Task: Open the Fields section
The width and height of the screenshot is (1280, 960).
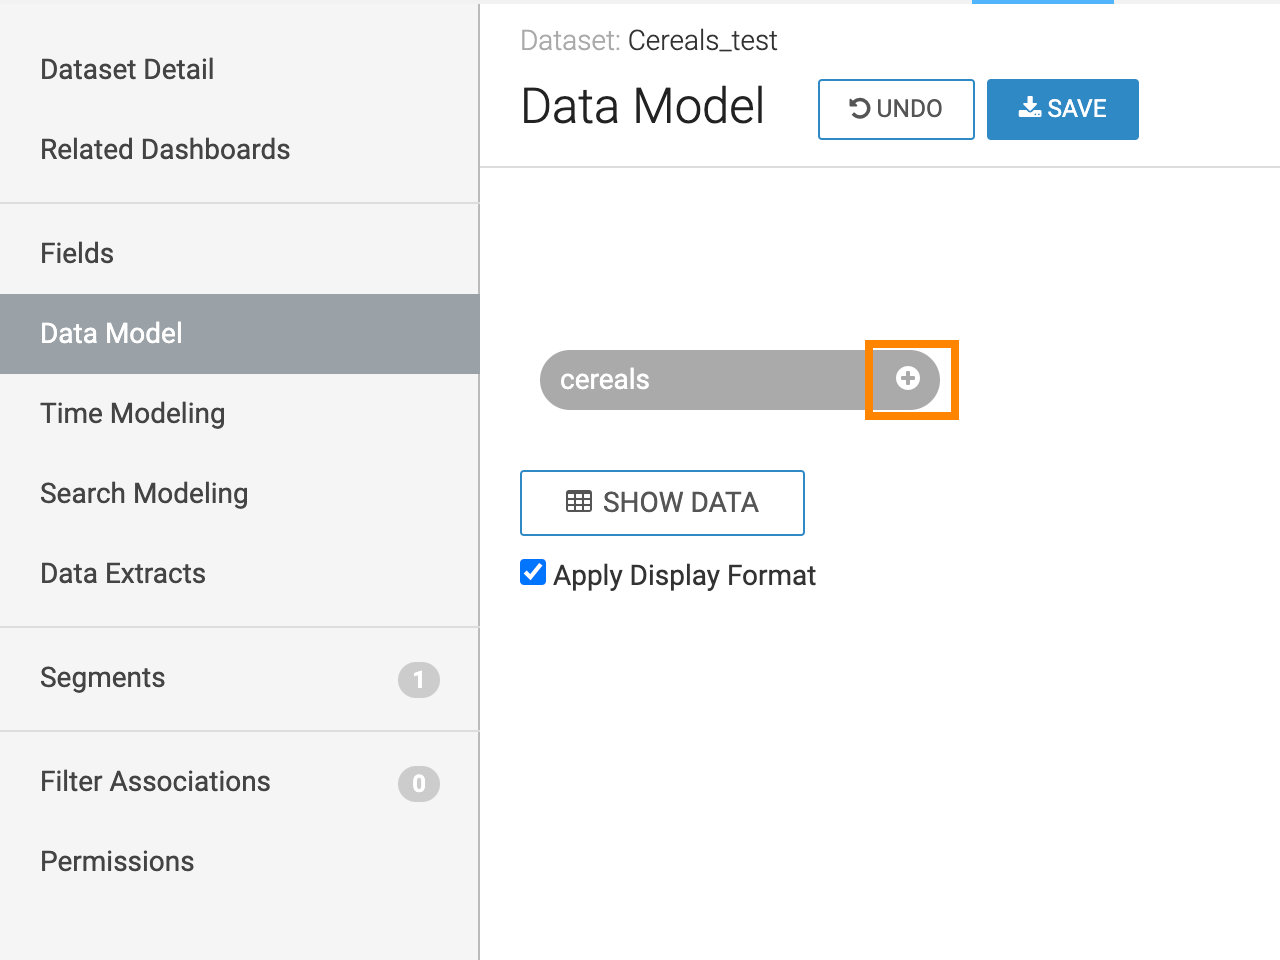Action: tap(77, 253)
